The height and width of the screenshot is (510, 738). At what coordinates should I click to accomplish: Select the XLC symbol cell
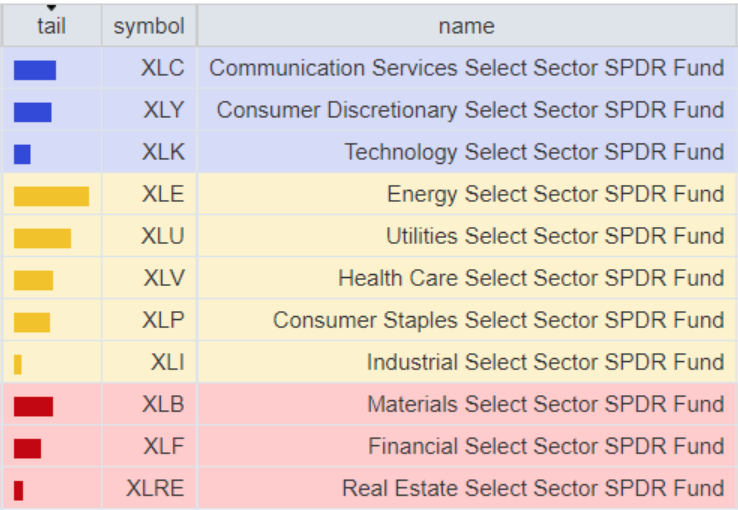[163, 69]
